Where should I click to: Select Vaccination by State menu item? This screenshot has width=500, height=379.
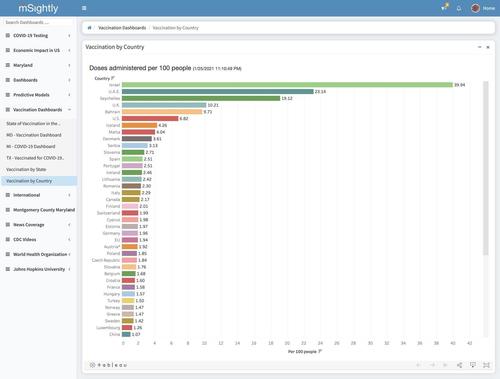(26, 169)
